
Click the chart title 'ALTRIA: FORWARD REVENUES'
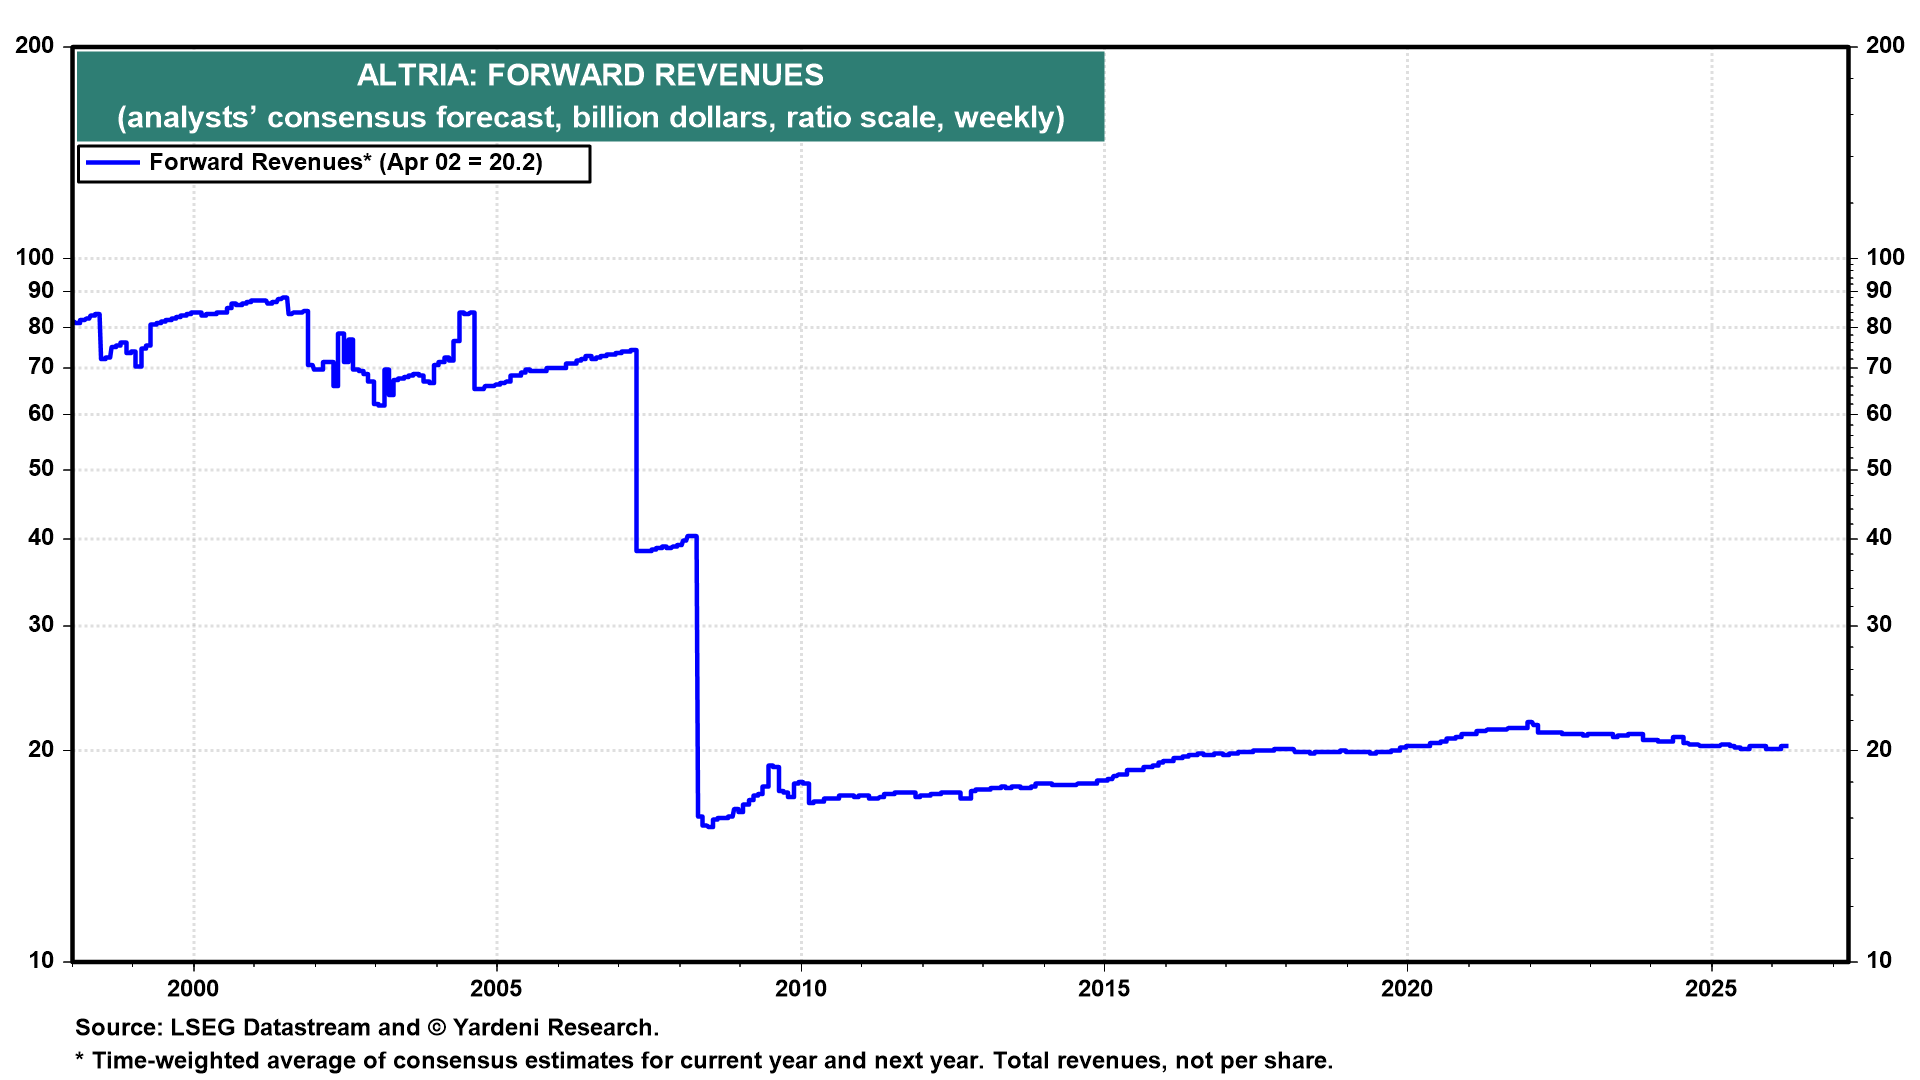590,75
